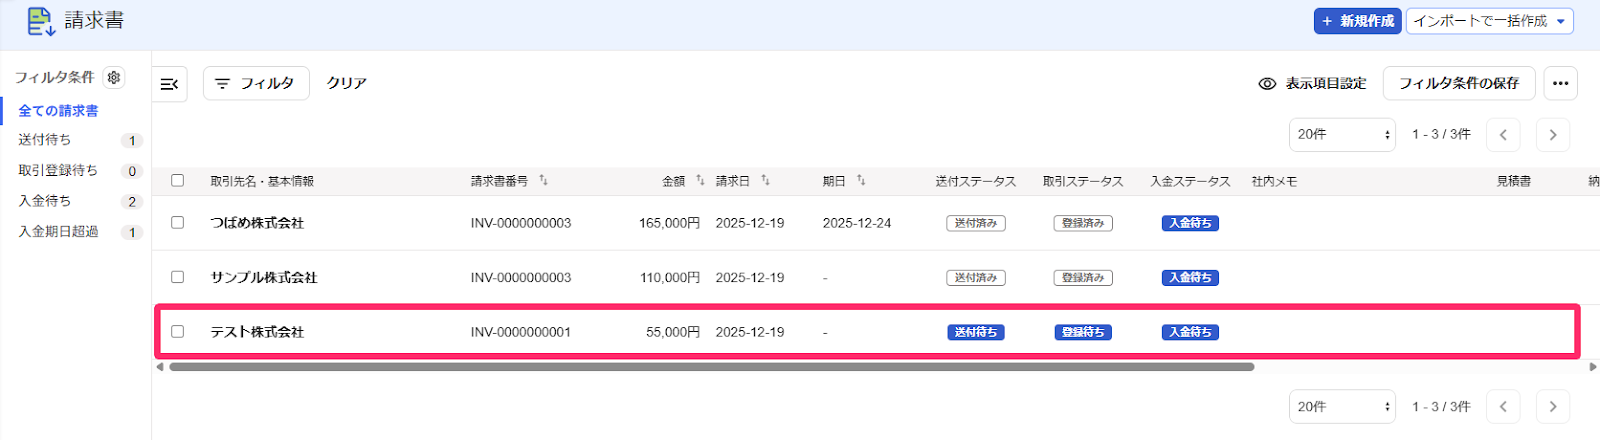Toggle the select-all checkbox in table header
The width and height of the screenshot is (1600, 440).
[x=177, y=180]
